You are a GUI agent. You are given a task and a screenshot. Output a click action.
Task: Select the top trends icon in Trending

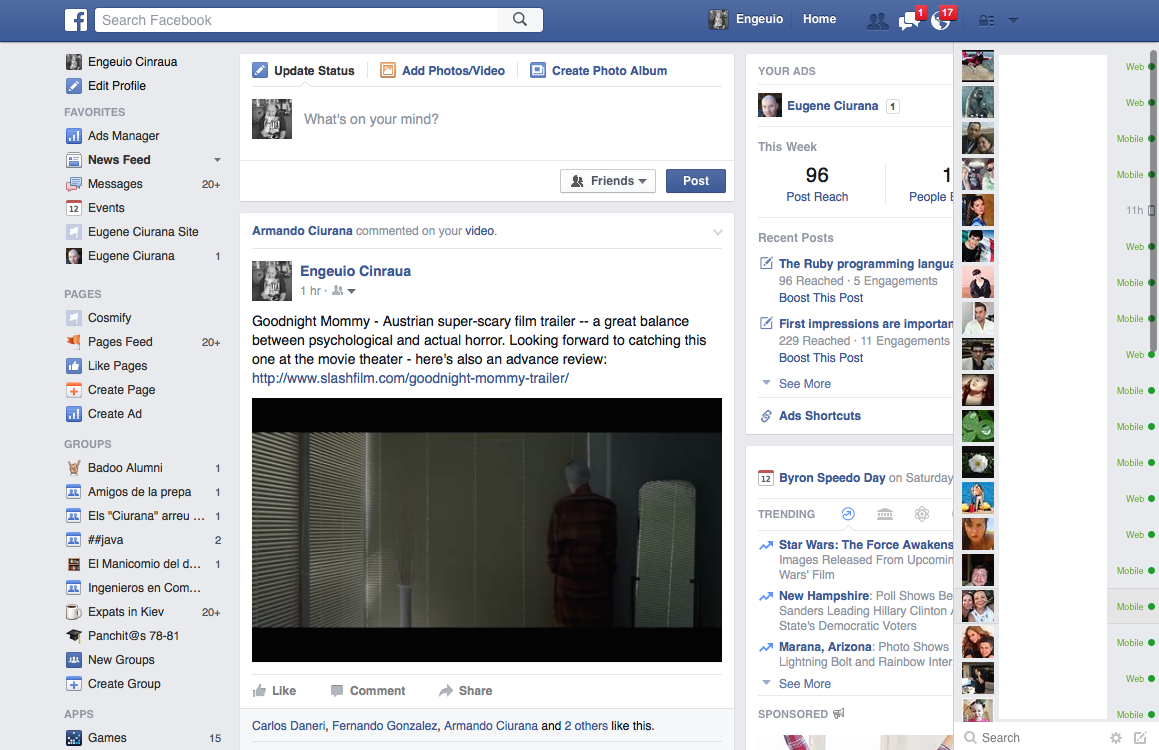(x=848, y=514)
